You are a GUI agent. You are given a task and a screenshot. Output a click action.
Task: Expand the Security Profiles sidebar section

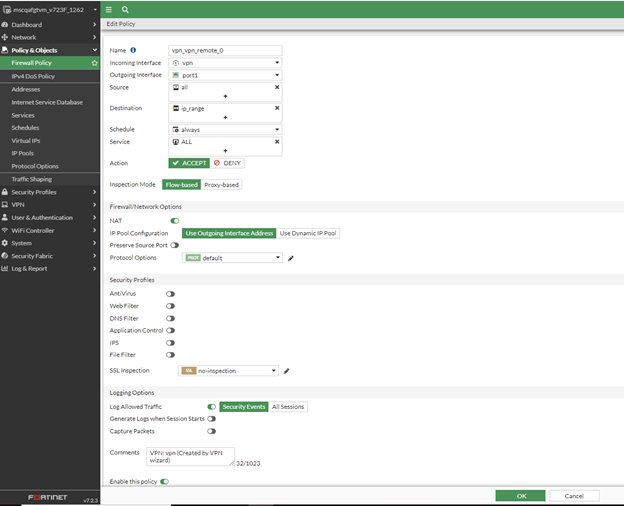50,192
